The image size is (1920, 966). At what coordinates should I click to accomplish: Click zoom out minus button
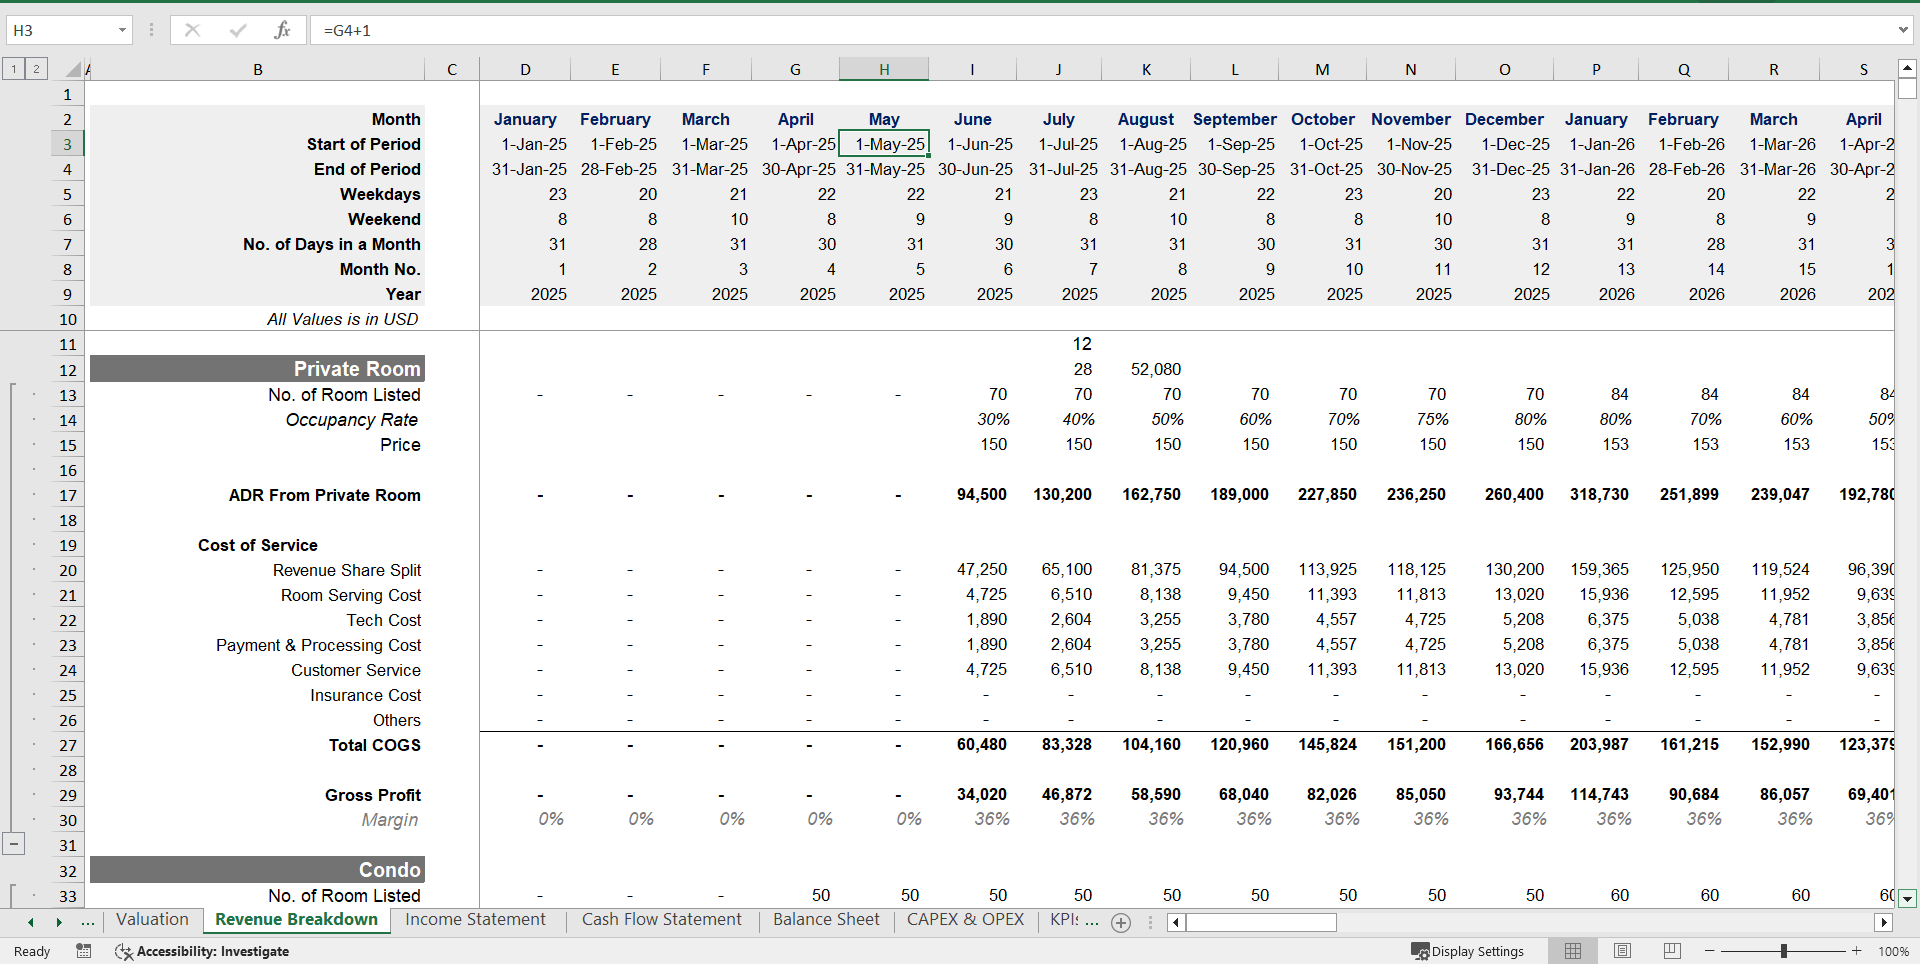[1710, 951]
